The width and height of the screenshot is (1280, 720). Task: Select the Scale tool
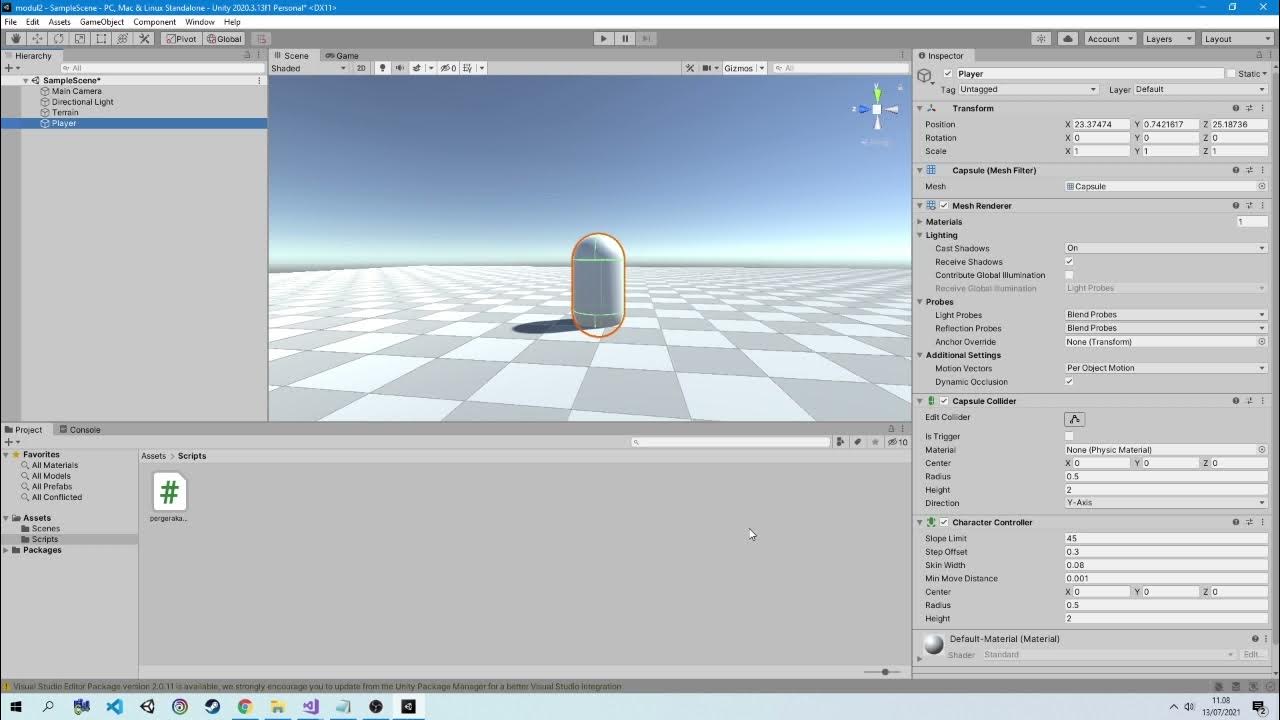coord(80,39)
